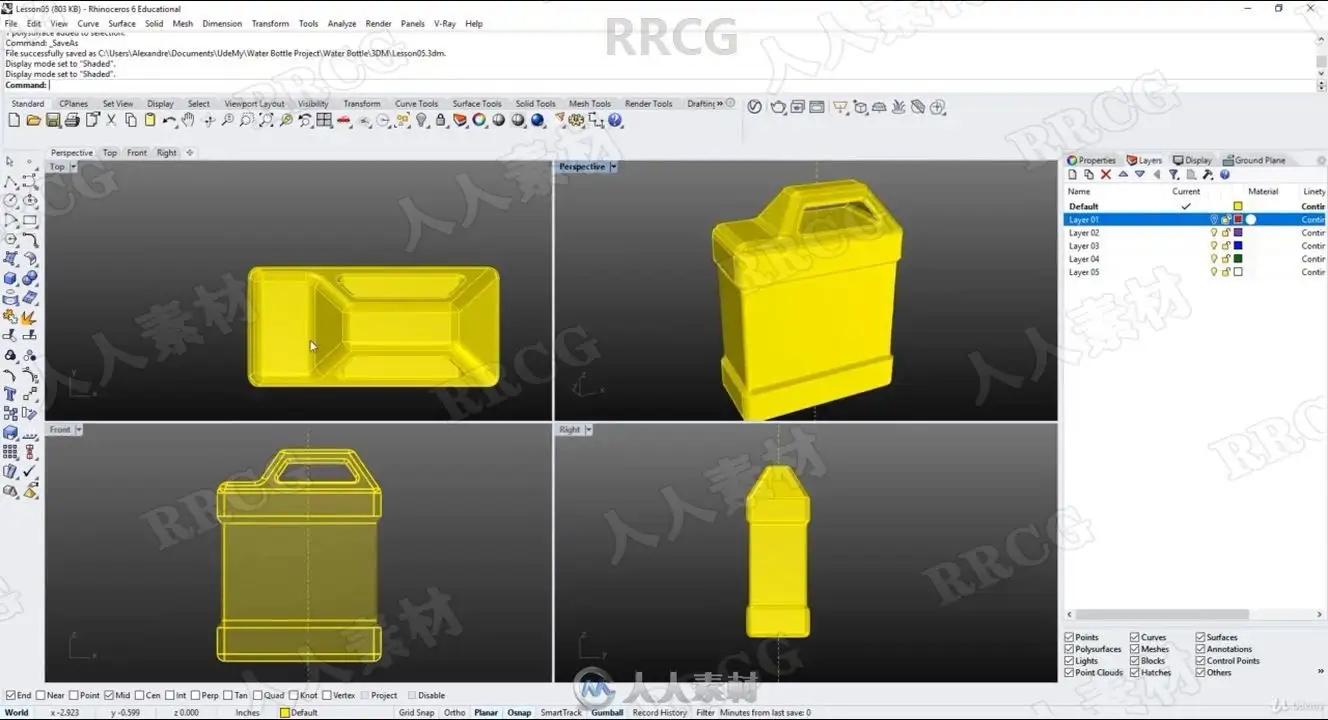Toggle the Control Points filter checkbox

click(1200, 661)
